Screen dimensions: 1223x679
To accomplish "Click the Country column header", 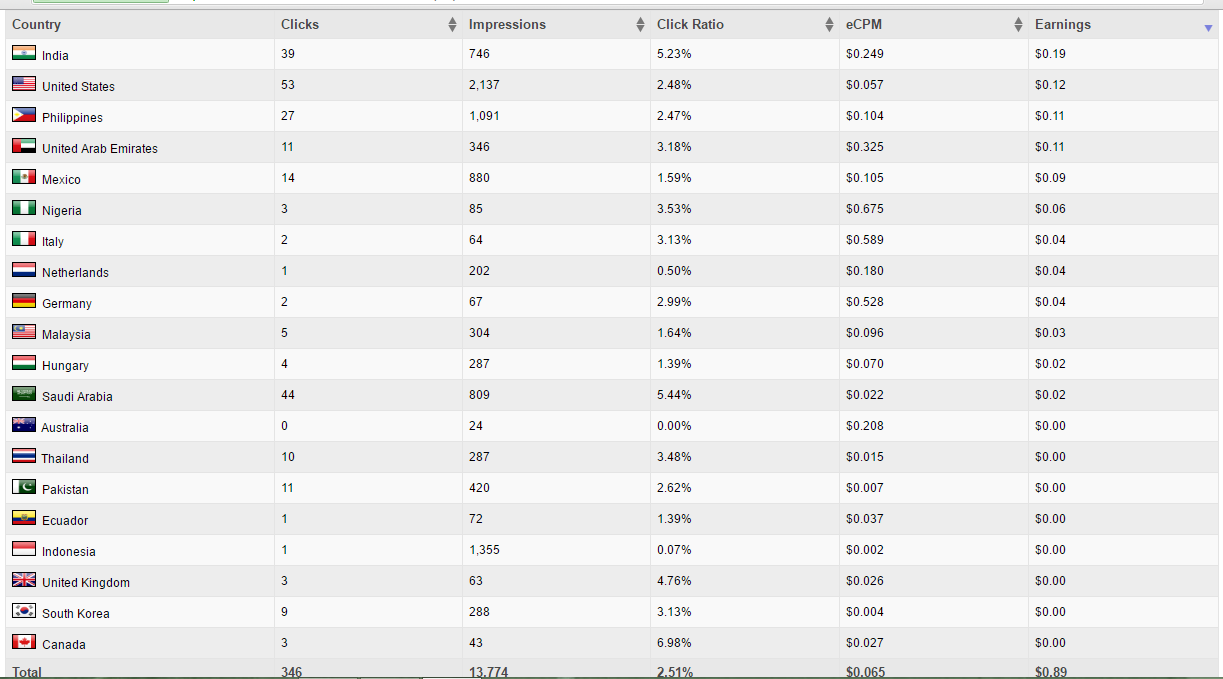I will click(37, 24).
